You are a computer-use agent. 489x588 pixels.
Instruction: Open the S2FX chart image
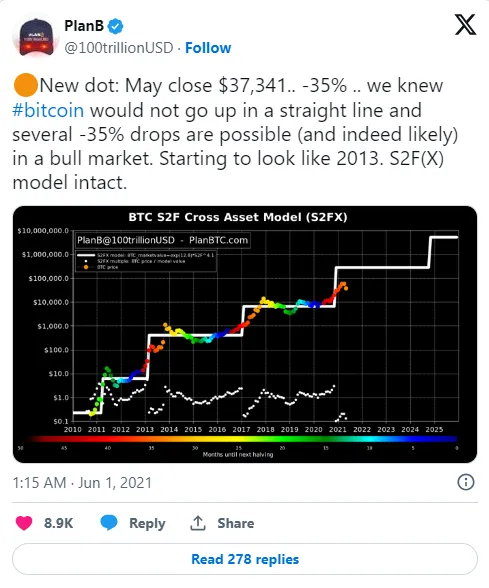(x=245, y=334)
